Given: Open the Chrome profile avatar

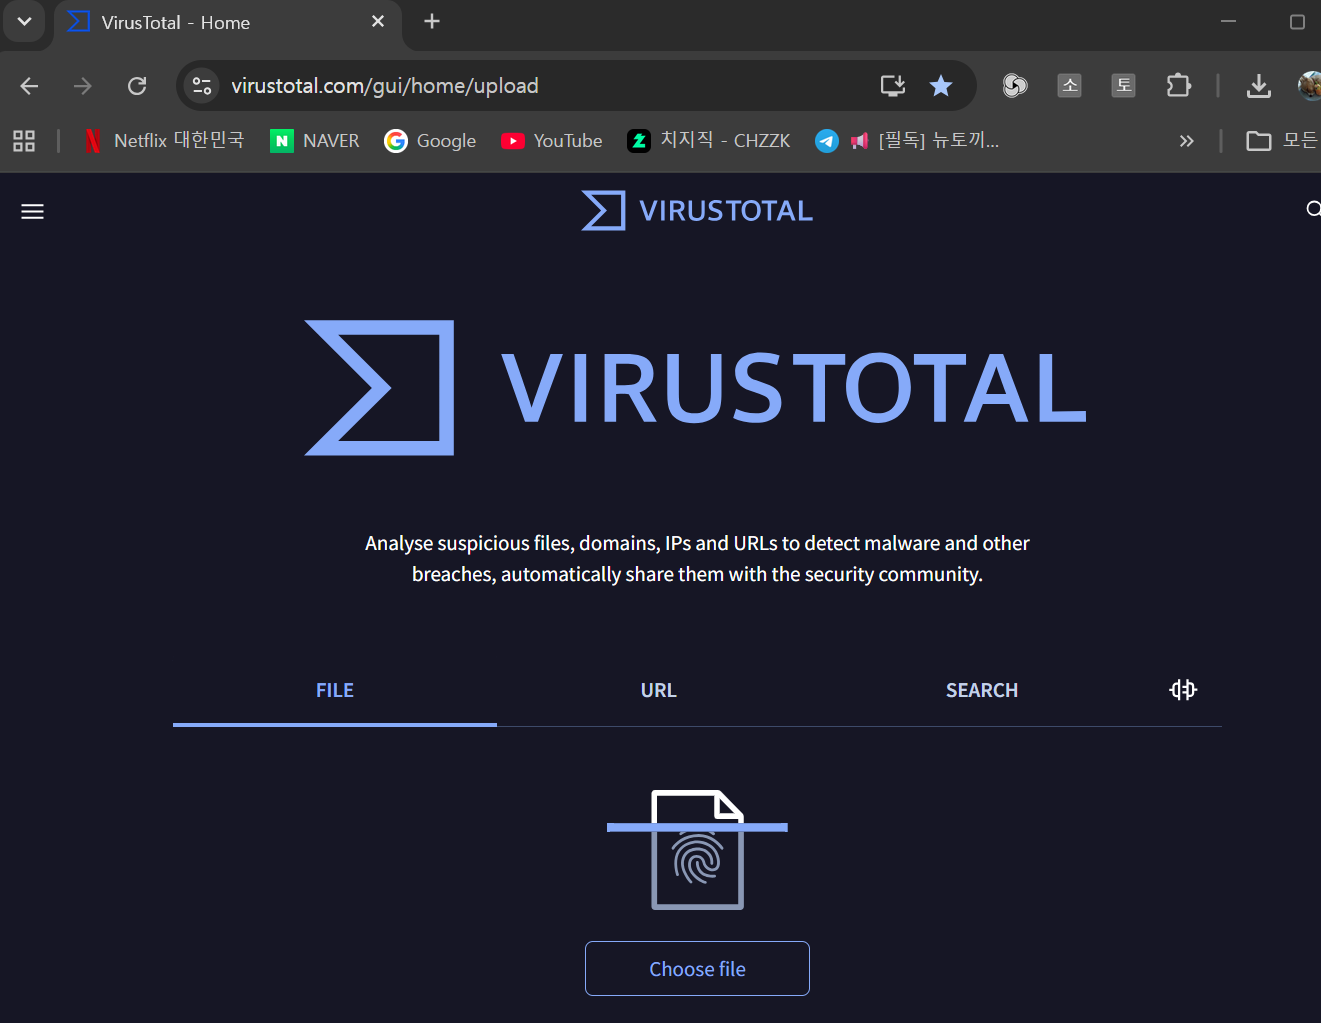Looking at the screenshot, I should pyautogui.click(x=1310, y=86).
